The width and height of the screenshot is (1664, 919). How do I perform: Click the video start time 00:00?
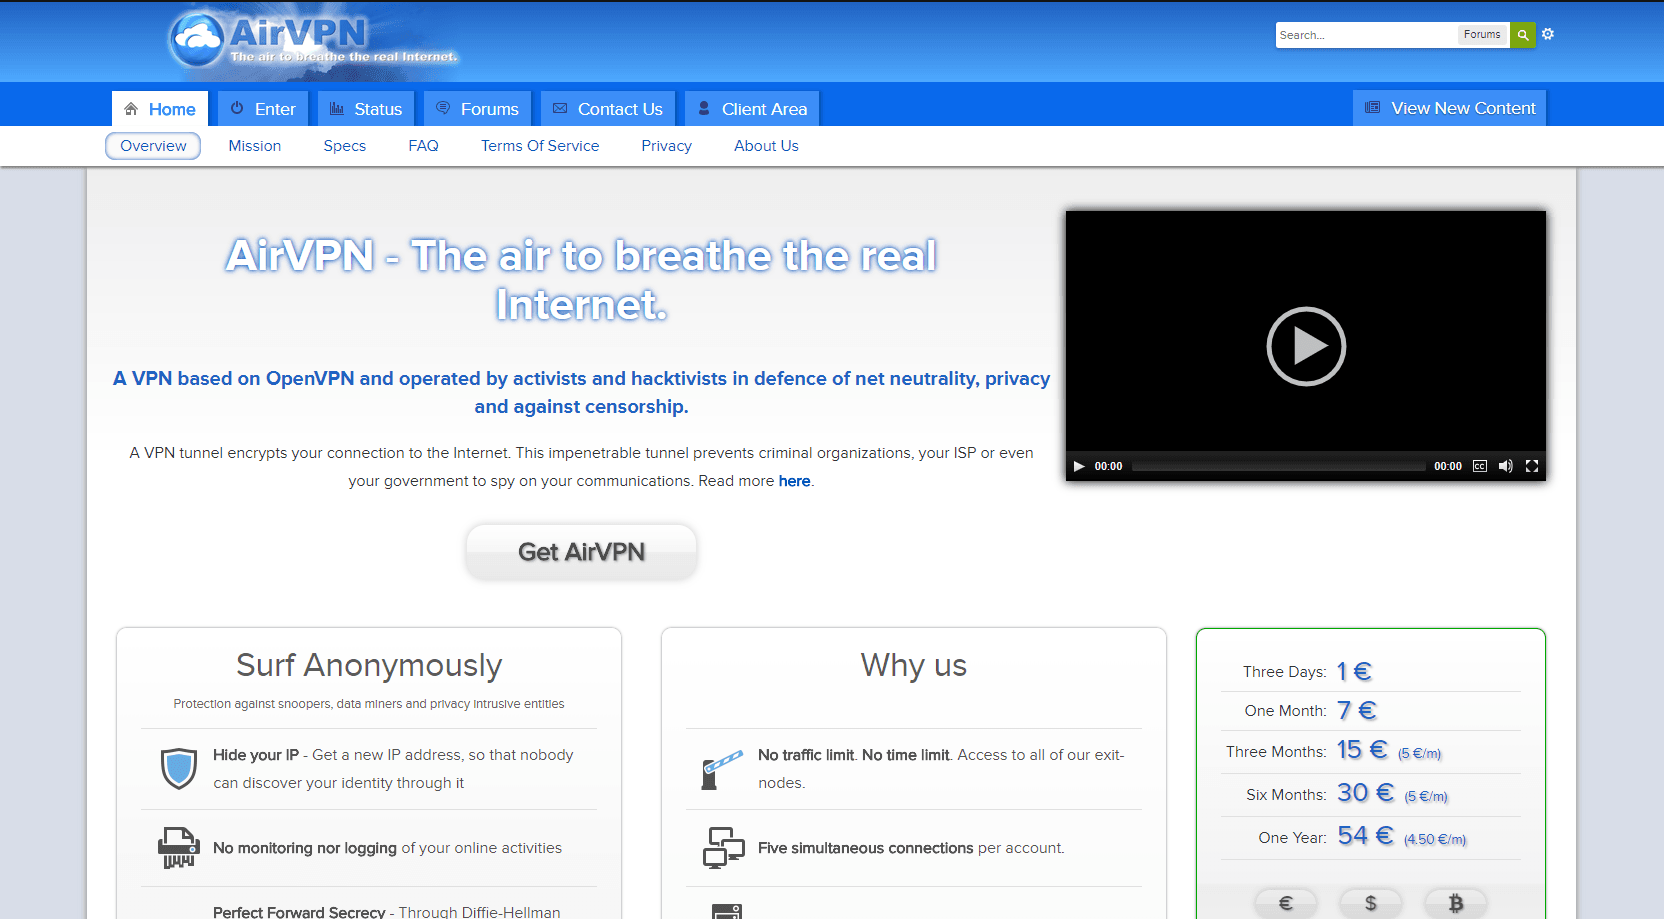coord(1108,466)
